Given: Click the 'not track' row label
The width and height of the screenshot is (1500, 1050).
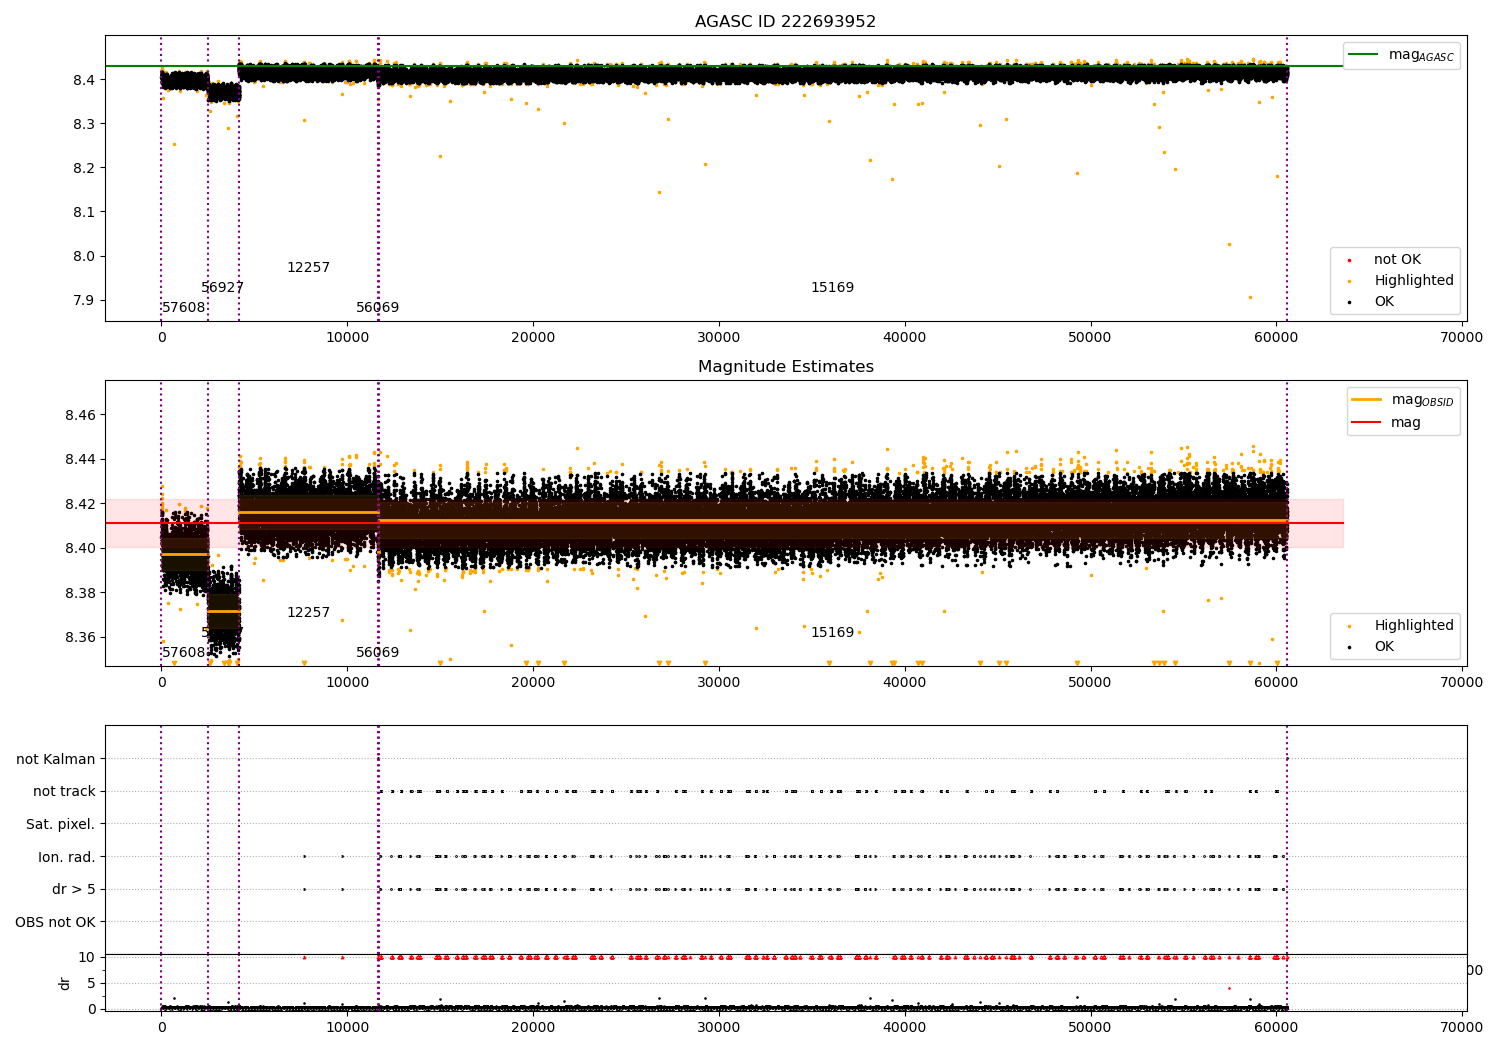Looking at the screenshot, I should [64, 792].
